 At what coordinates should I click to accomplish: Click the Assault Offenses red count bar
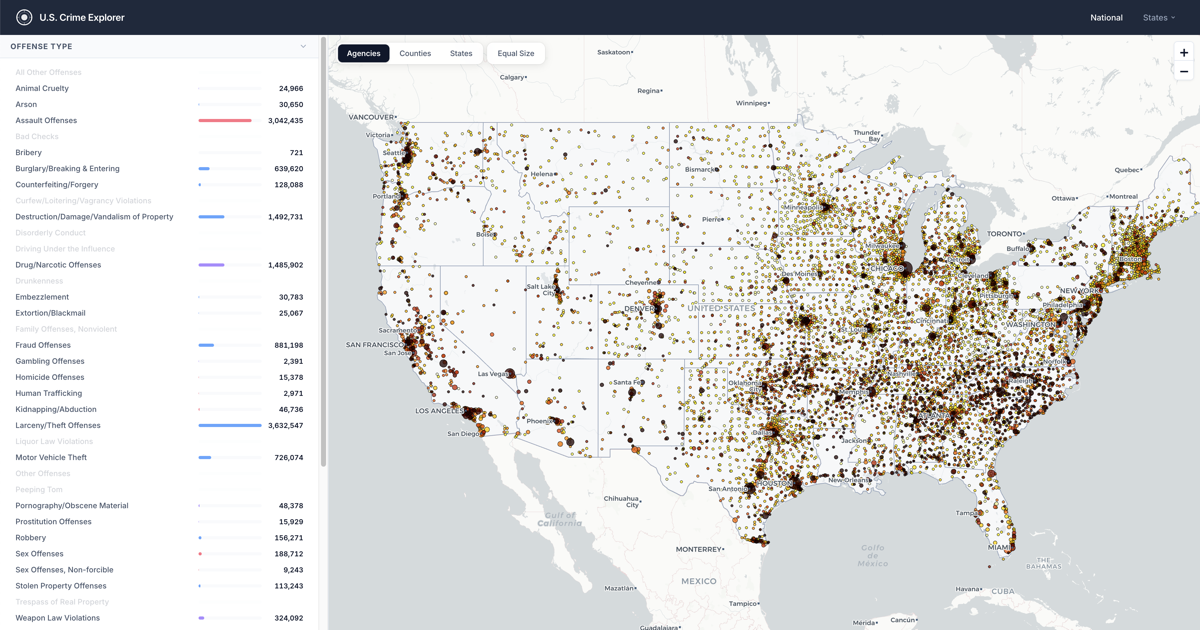coord(225,120)
